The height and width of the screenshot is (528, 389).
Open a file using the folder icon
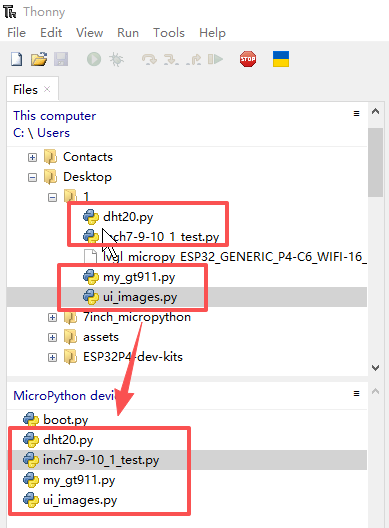tap(39, 59)
